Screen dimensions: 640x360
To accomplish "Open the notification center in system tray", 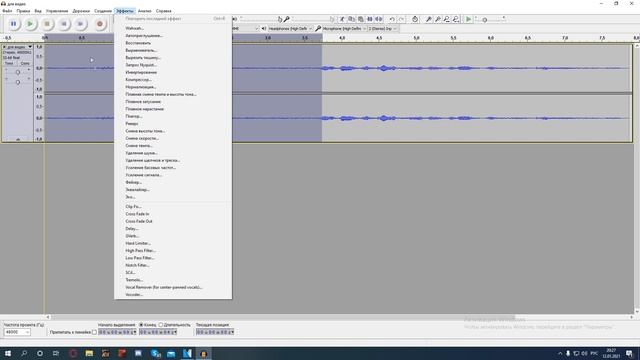I will click(630, 353).
